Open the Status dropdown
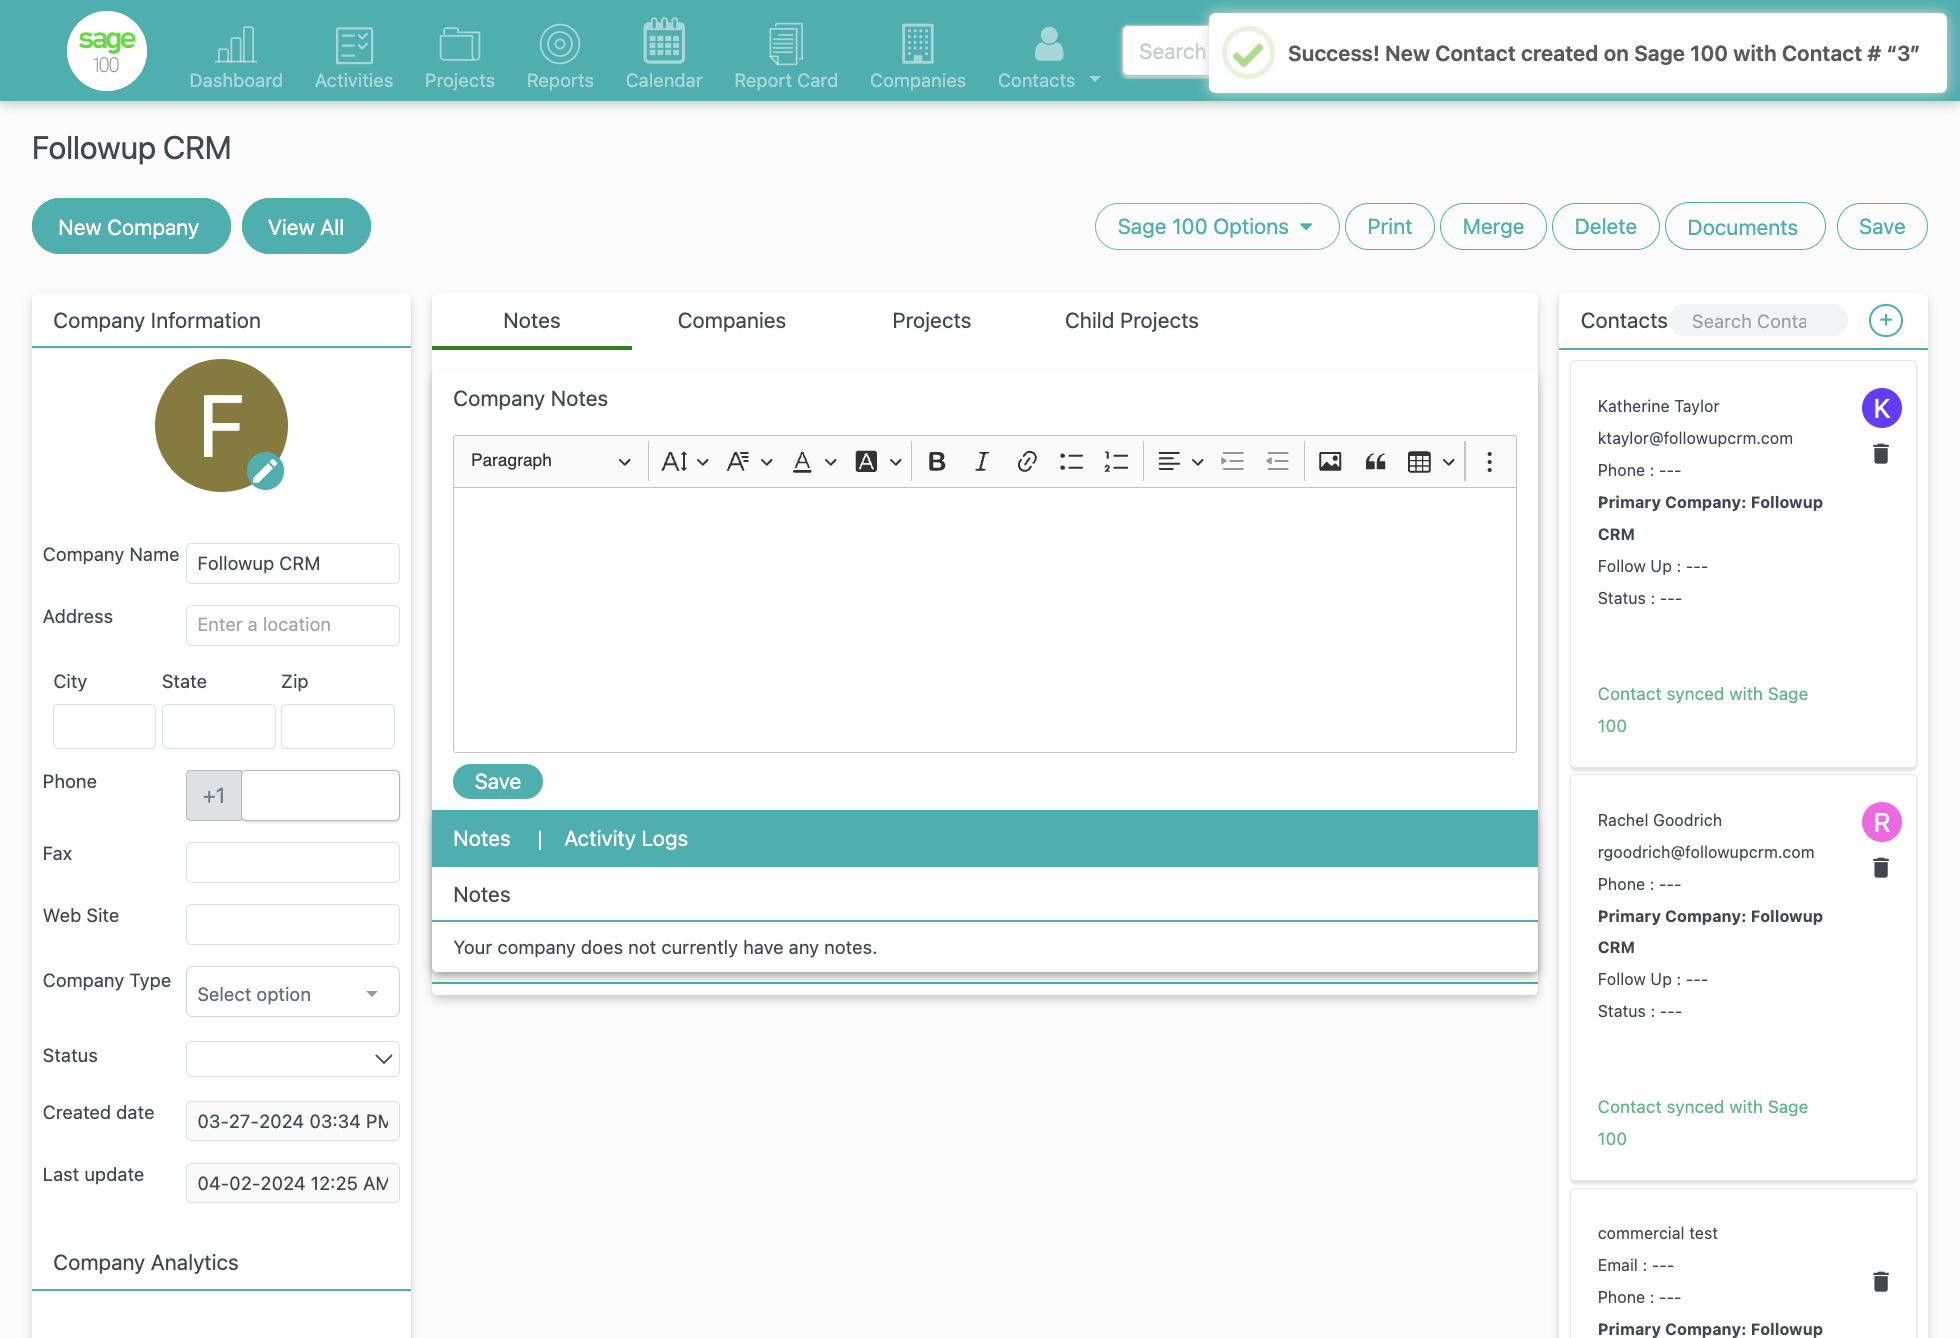The image size is (1960, 1338). tap(293, 1059)
